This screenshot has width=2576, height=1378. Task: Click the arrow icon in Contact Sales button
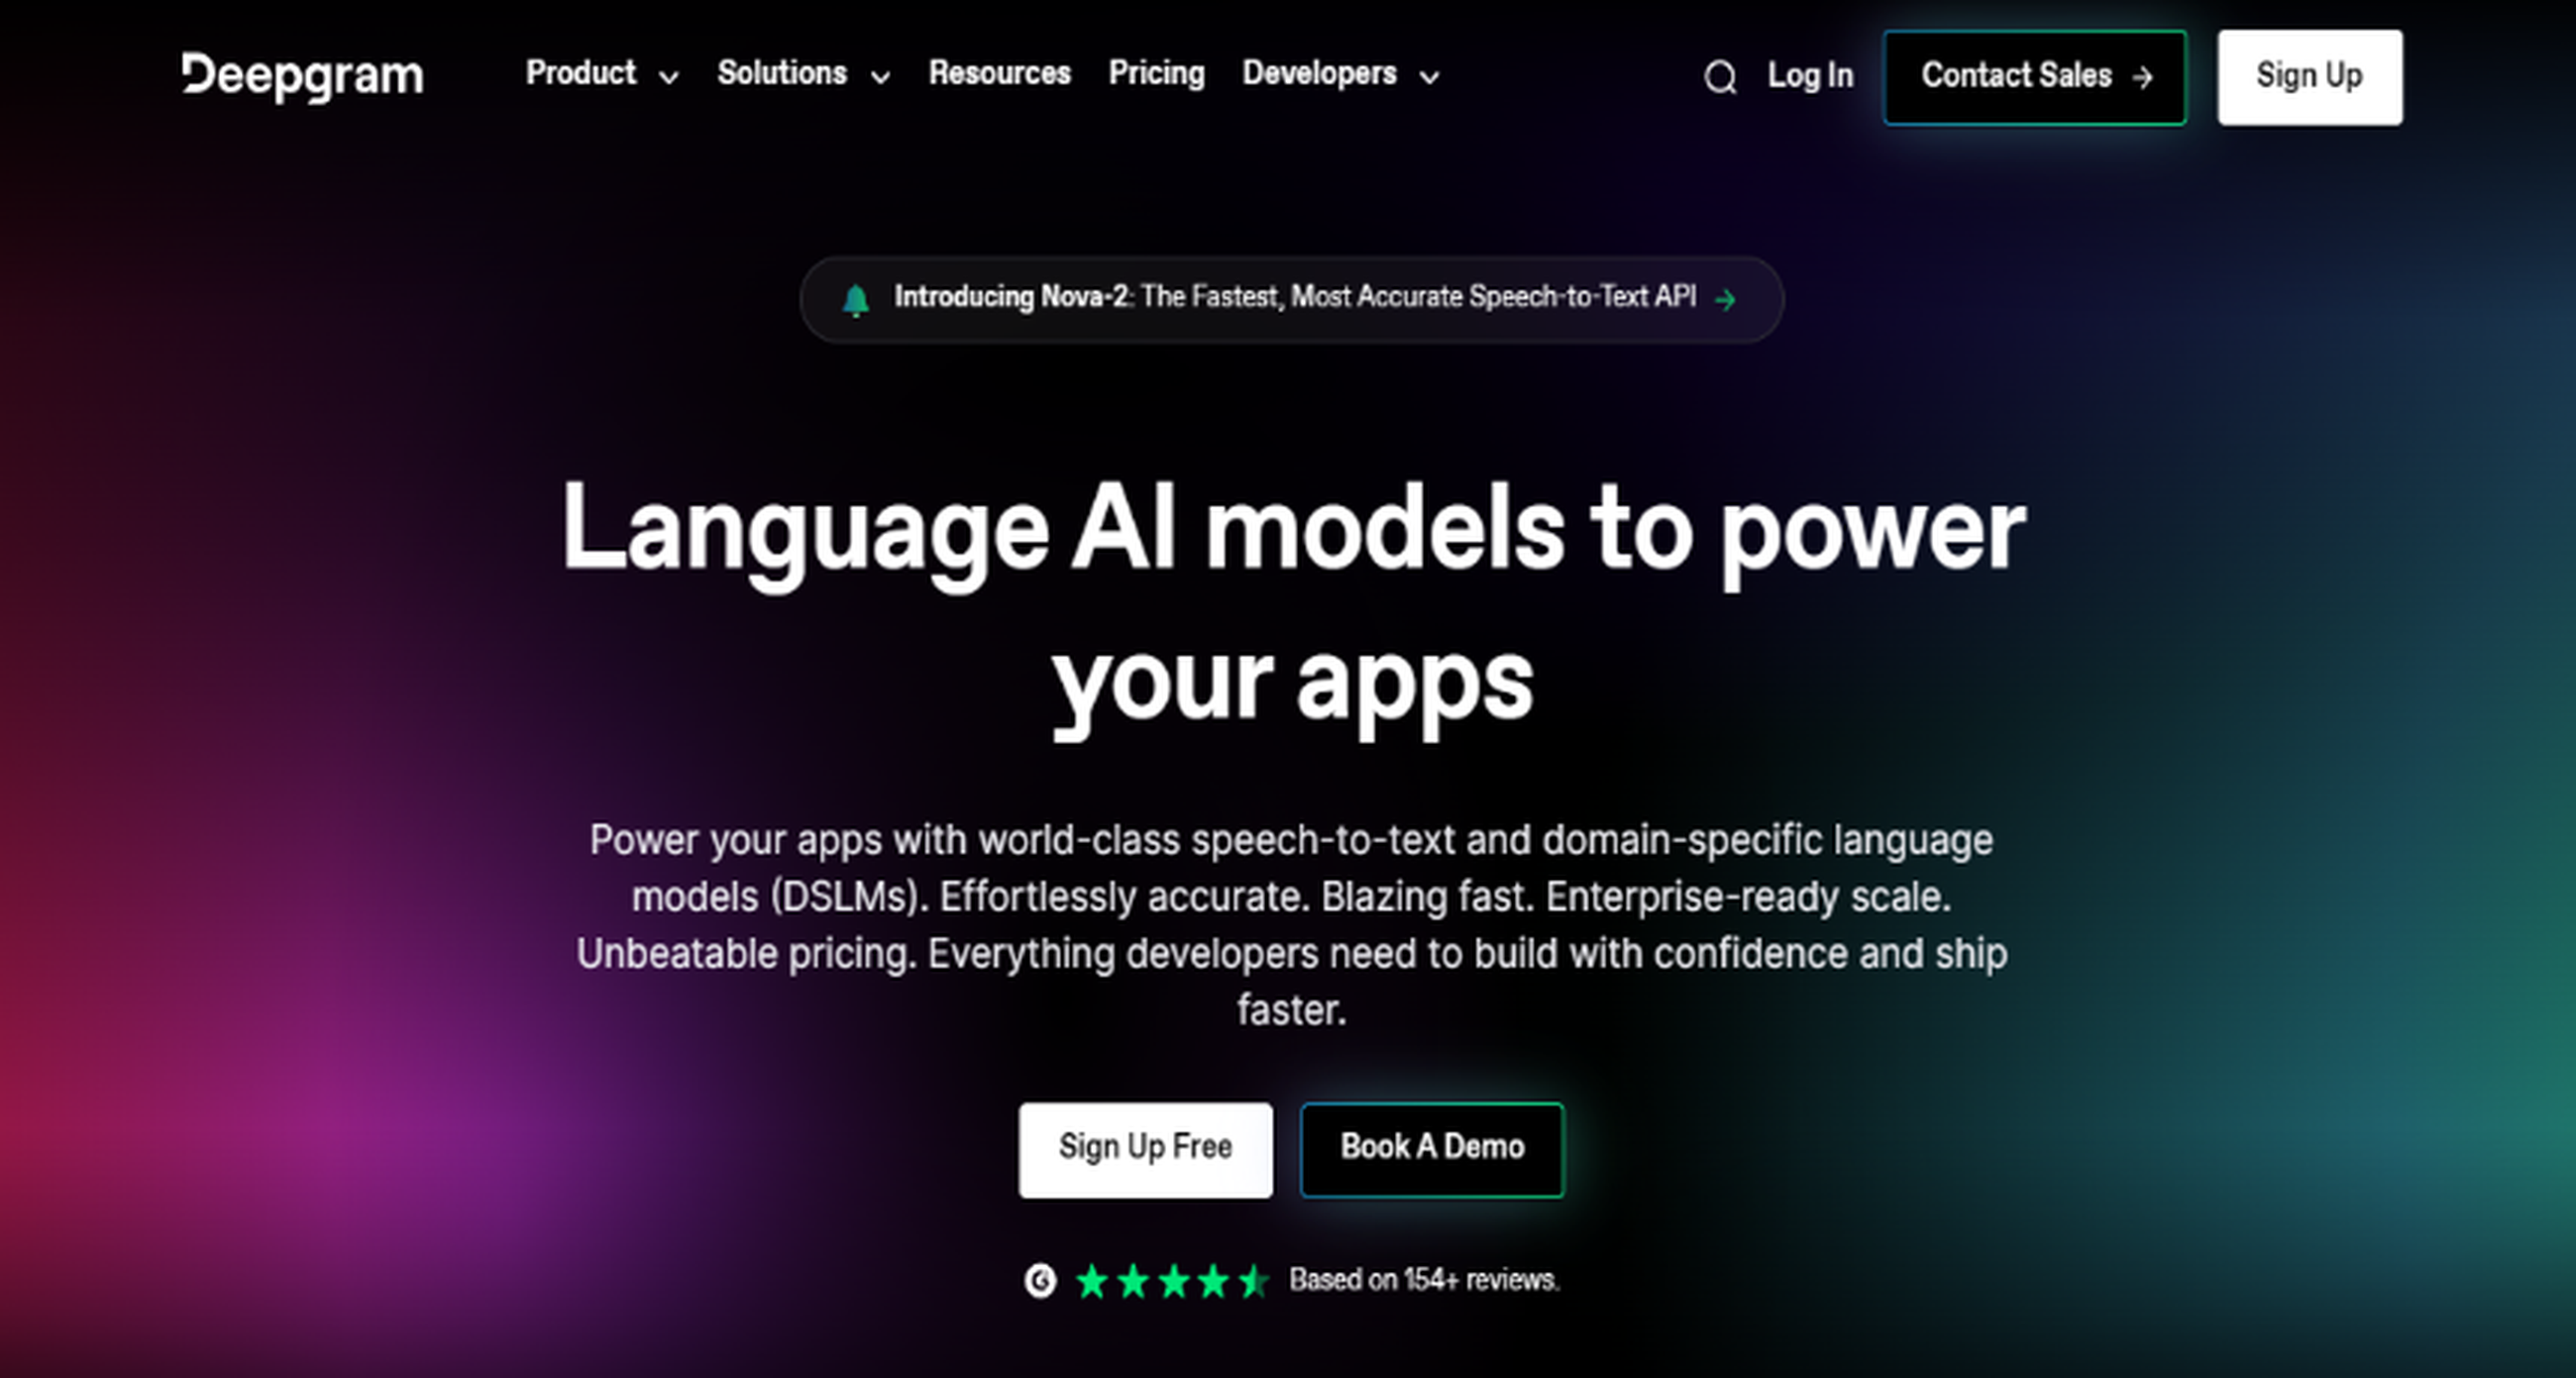2143,76
